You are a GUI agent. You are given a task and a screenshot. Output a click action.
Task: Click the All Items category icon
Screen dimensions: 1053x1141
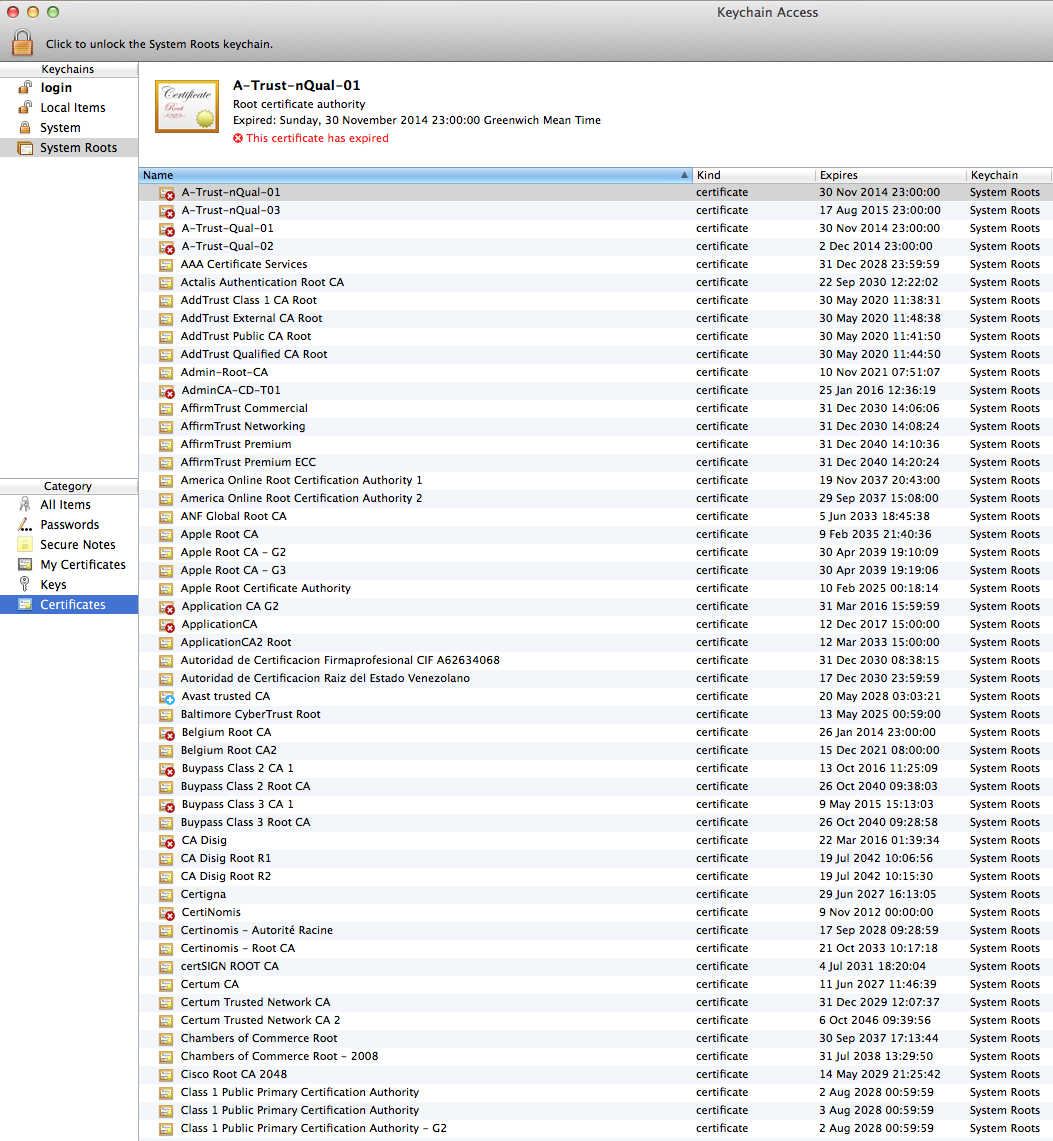(x=25, y=504)
